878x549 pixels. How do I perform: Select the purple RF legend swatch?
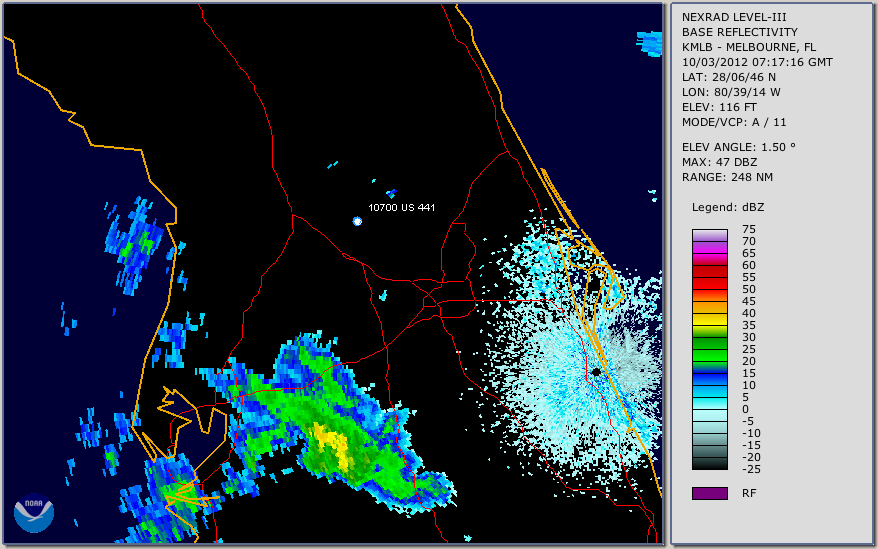click(x=709, y=493)
